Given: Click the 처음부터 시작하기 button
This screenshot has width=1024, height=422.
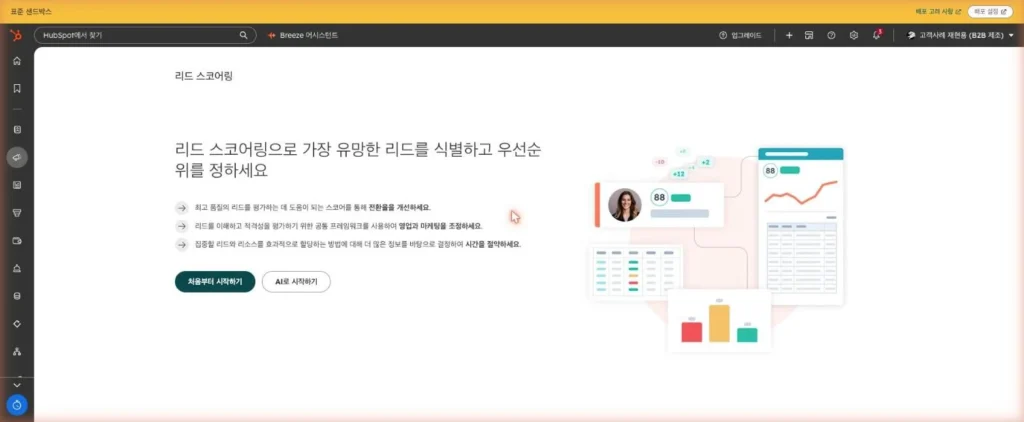Looking at the screenshot, I should pos(215,282).
